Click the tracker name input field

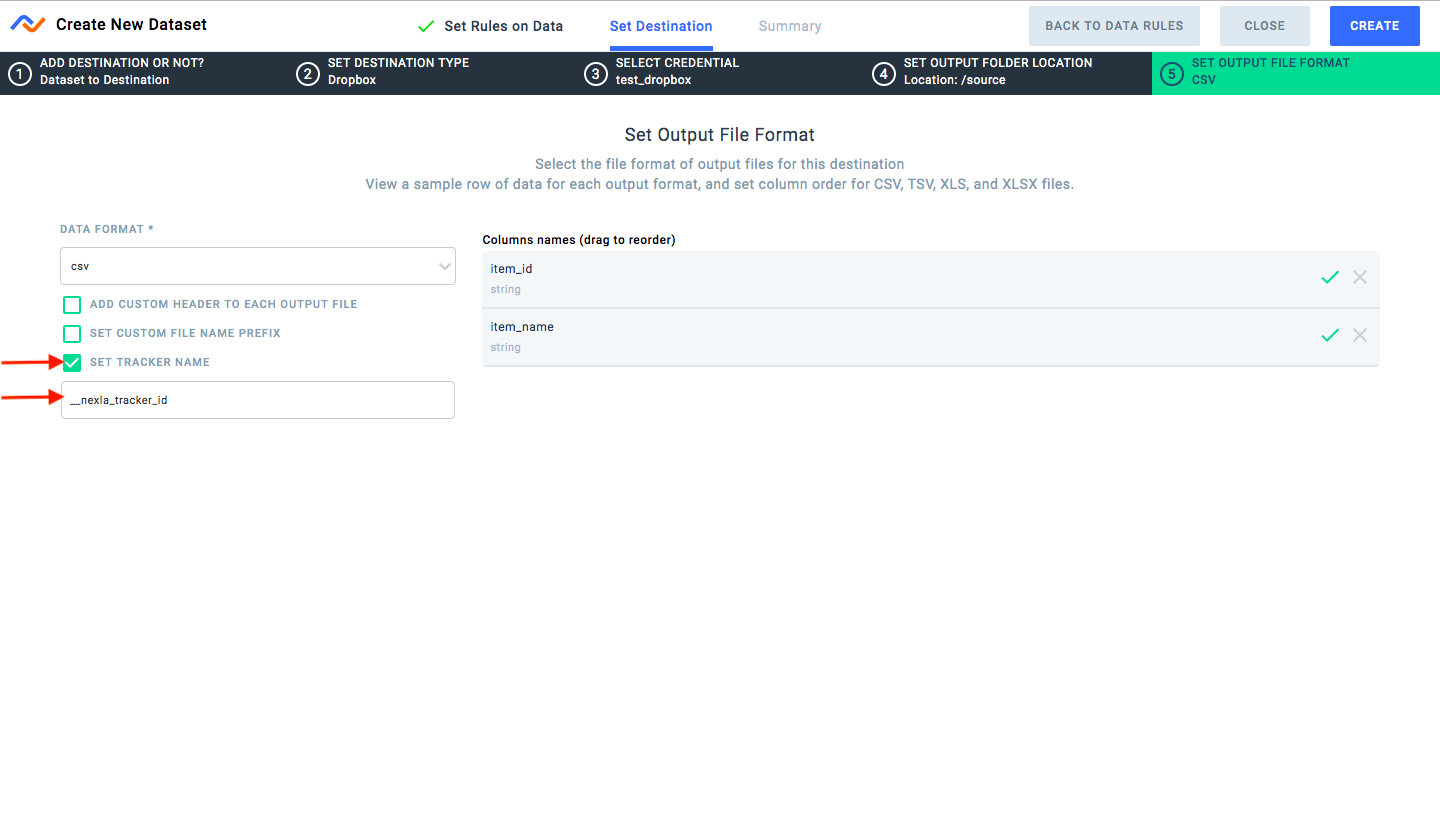click(258, 400)
